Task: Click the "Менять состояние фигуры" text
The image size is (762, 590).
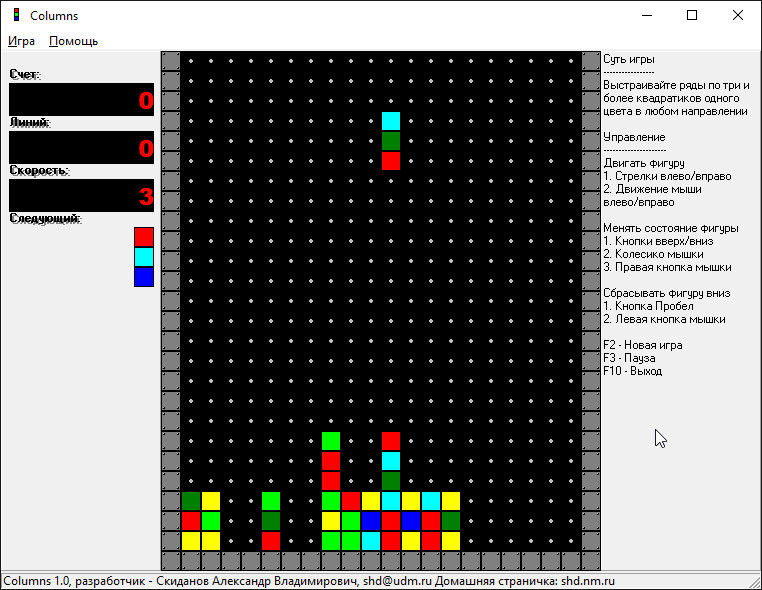Action: click(671, 228)
